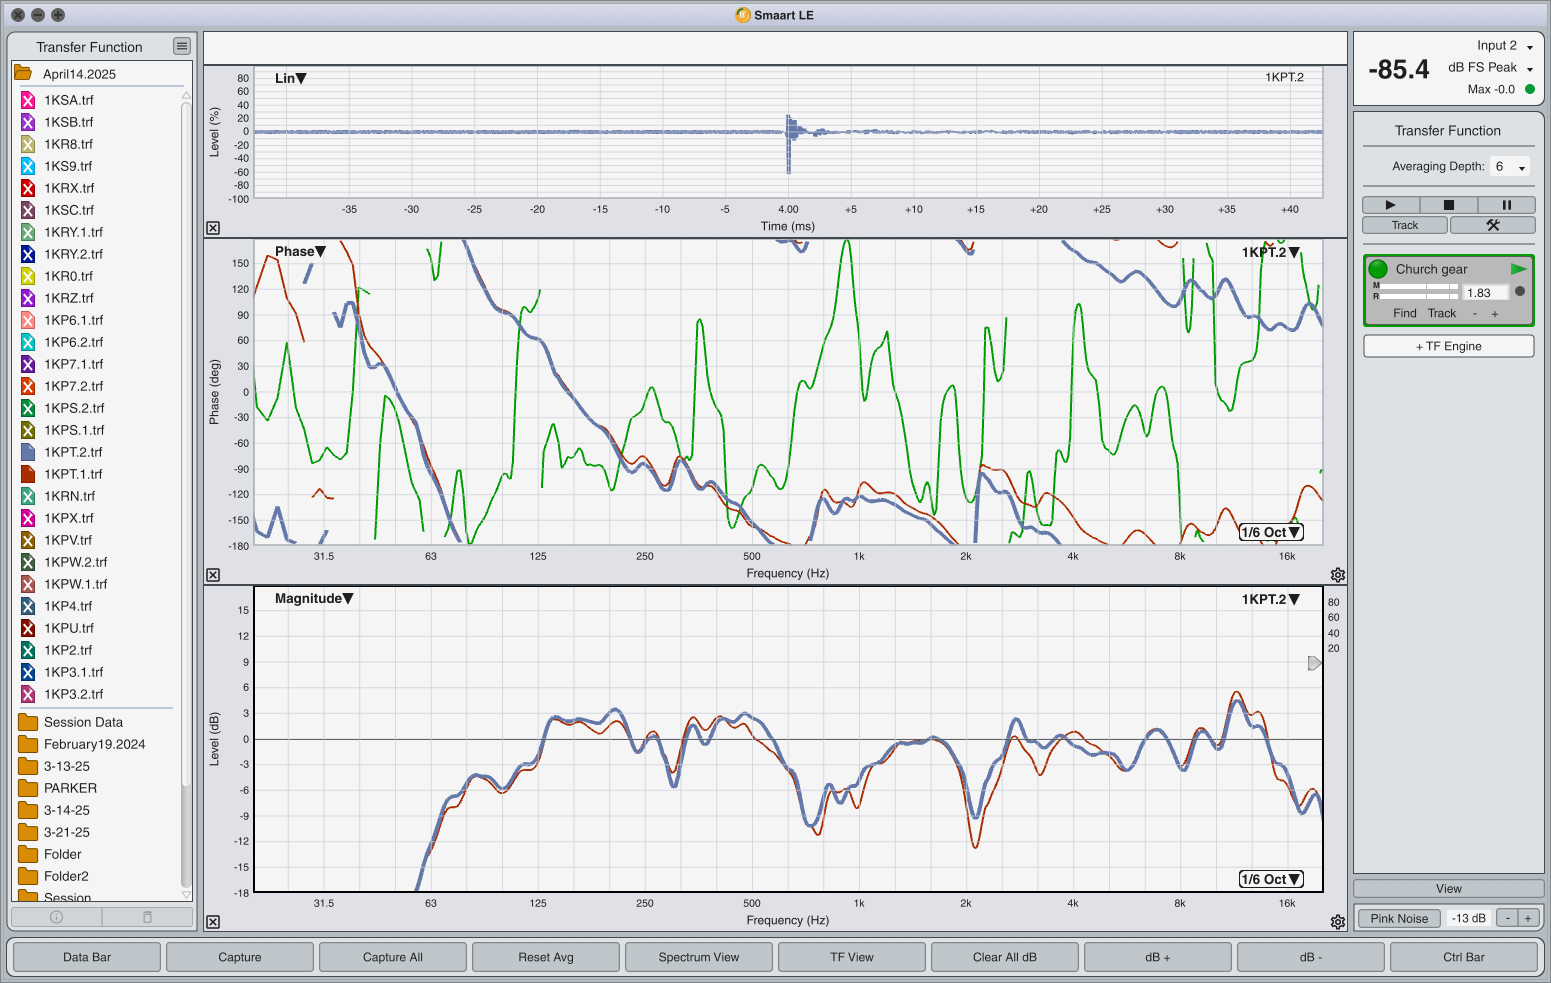Screen dimensions: 1551x983
Task: Toggle visibility of 1KS9.trf trace
Action: click(x=28, y=166)
